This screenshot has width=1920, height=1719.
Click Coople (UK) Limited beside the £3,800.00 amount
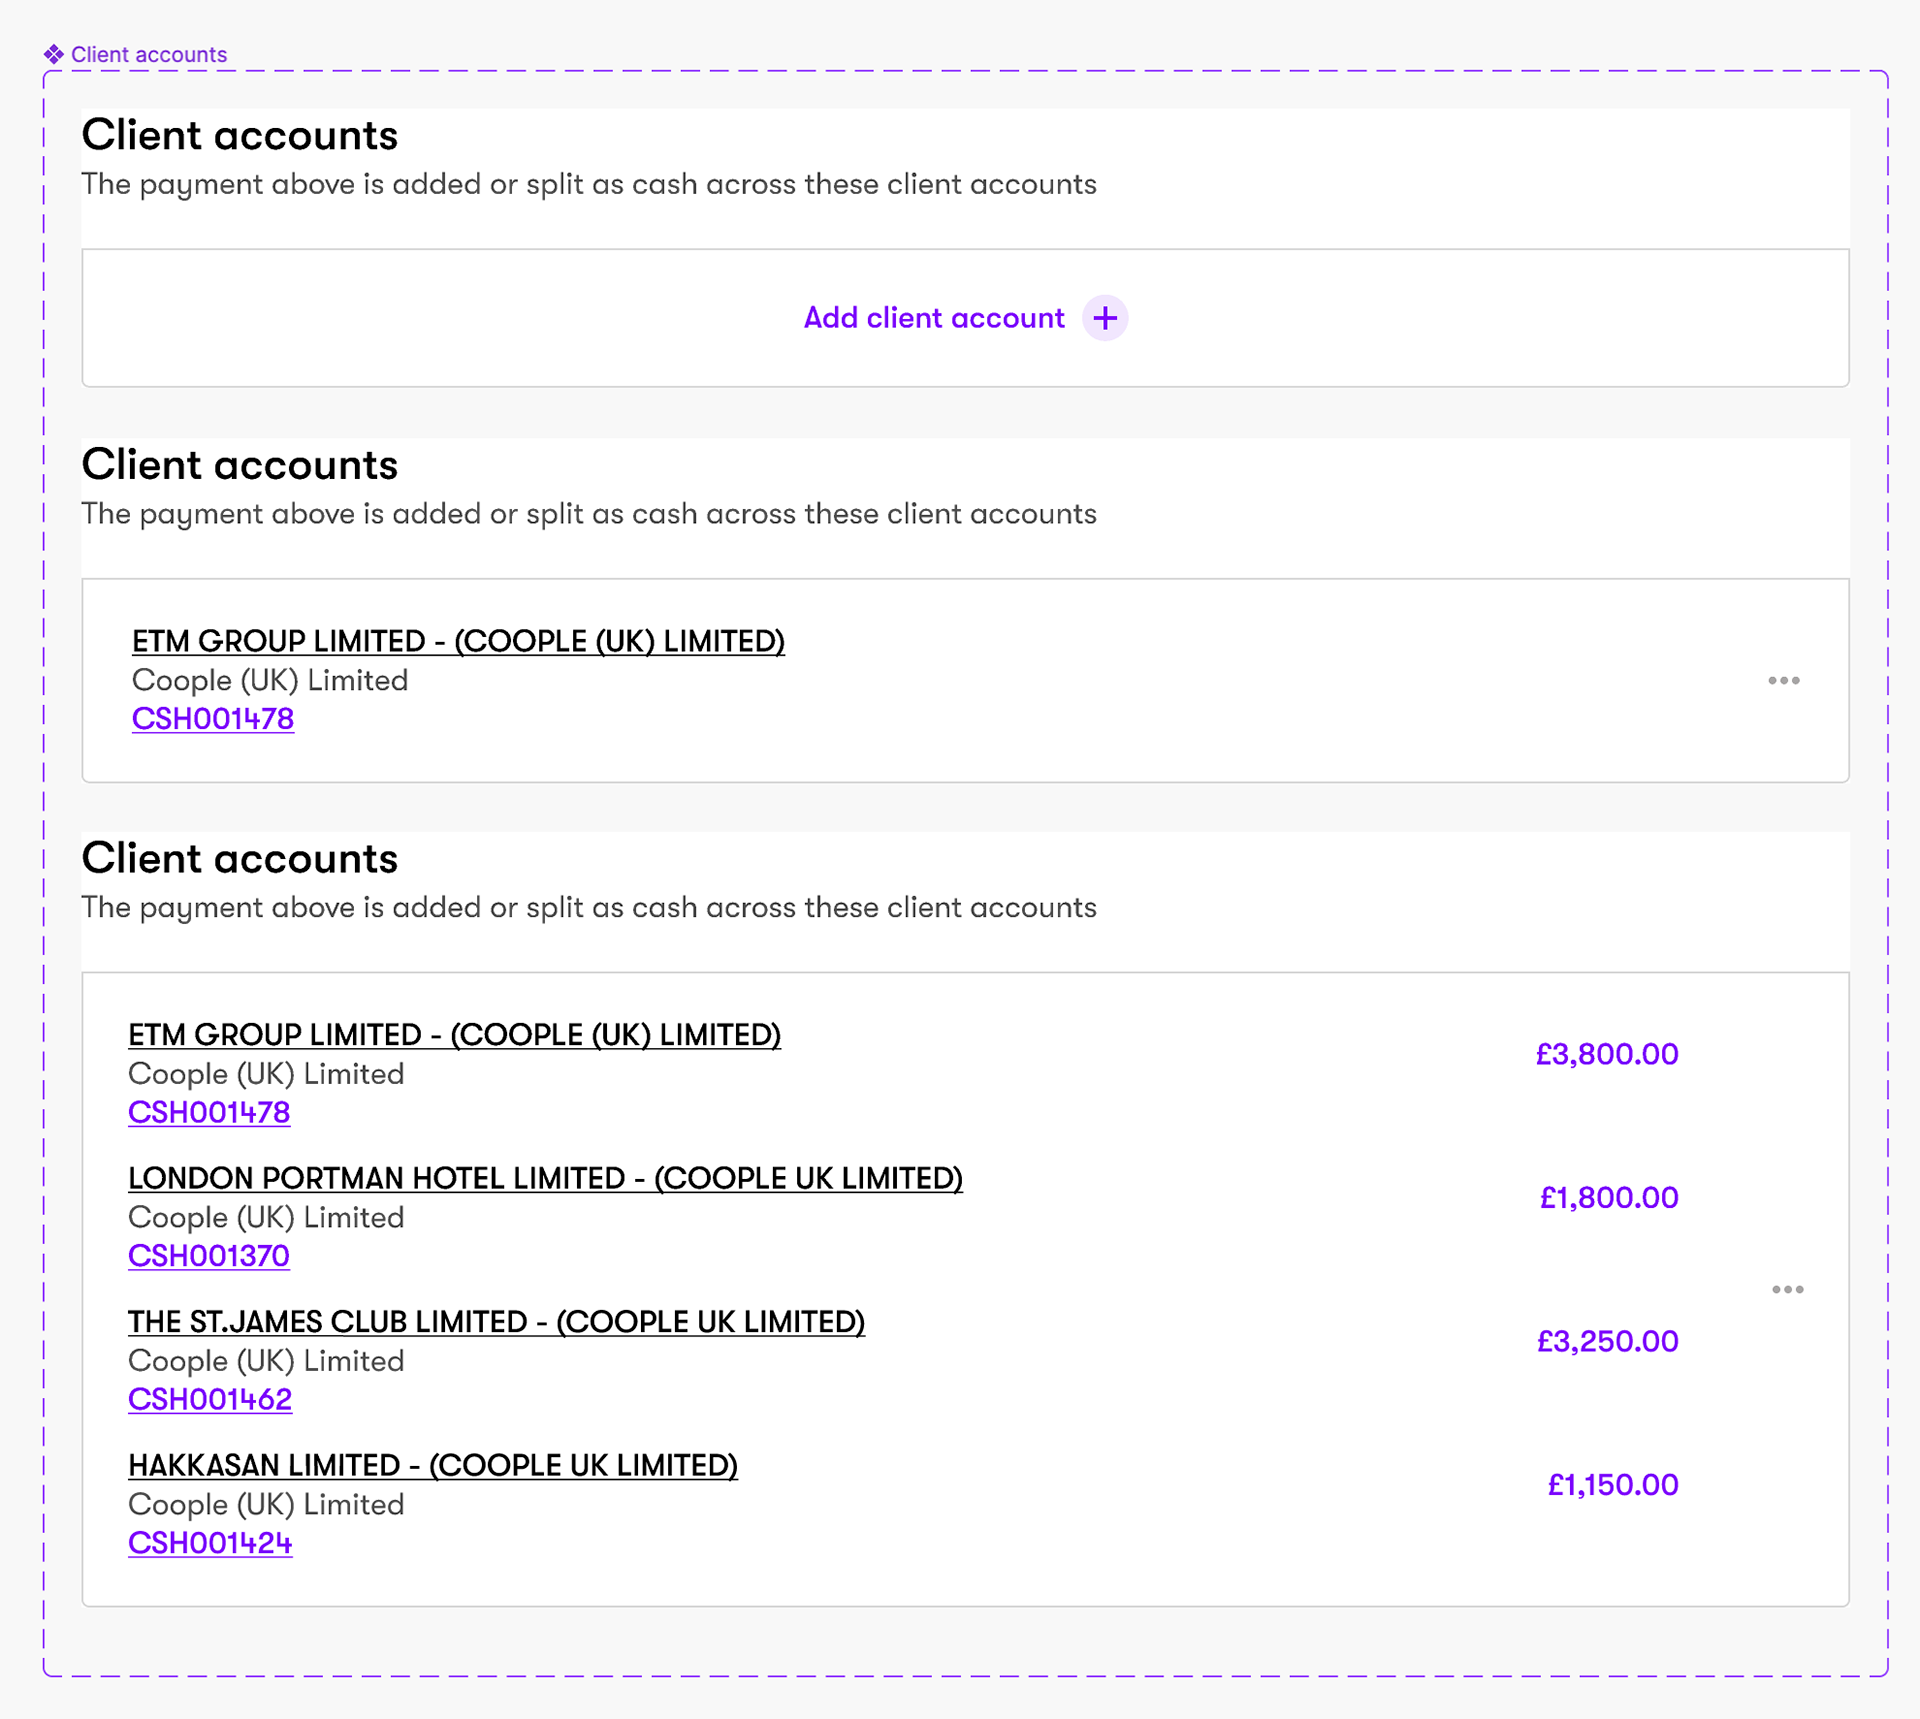coord(266,1074)
